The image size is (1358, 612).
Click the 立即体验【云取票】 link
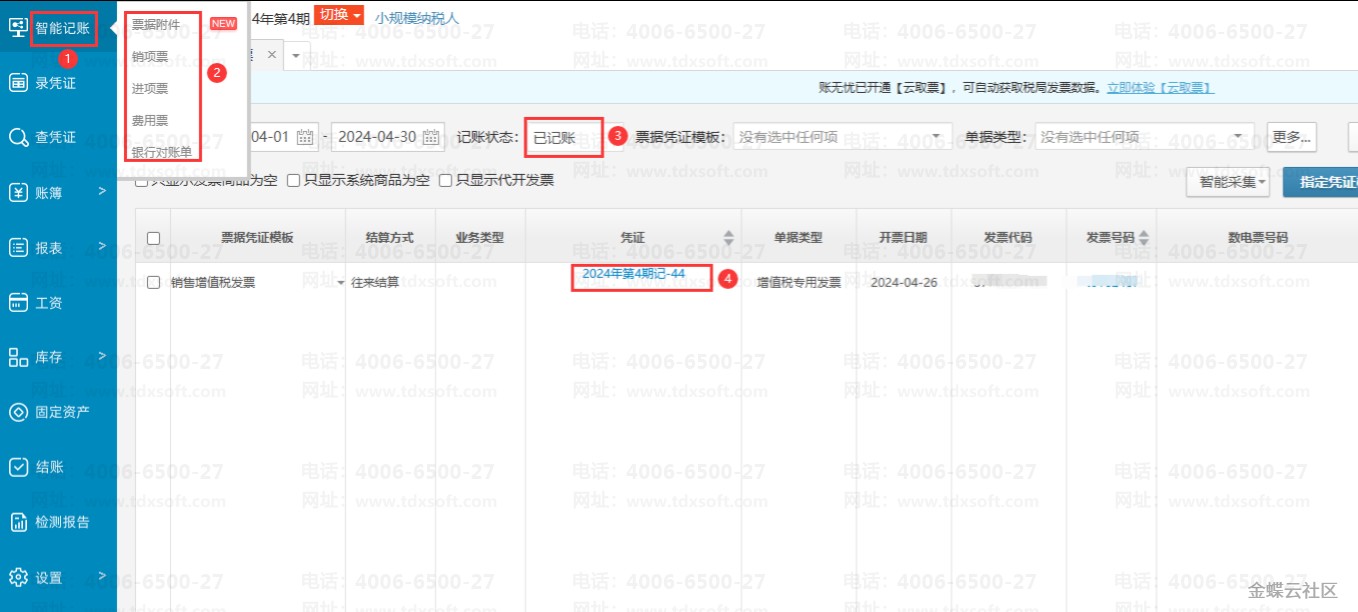point(1159,88)
